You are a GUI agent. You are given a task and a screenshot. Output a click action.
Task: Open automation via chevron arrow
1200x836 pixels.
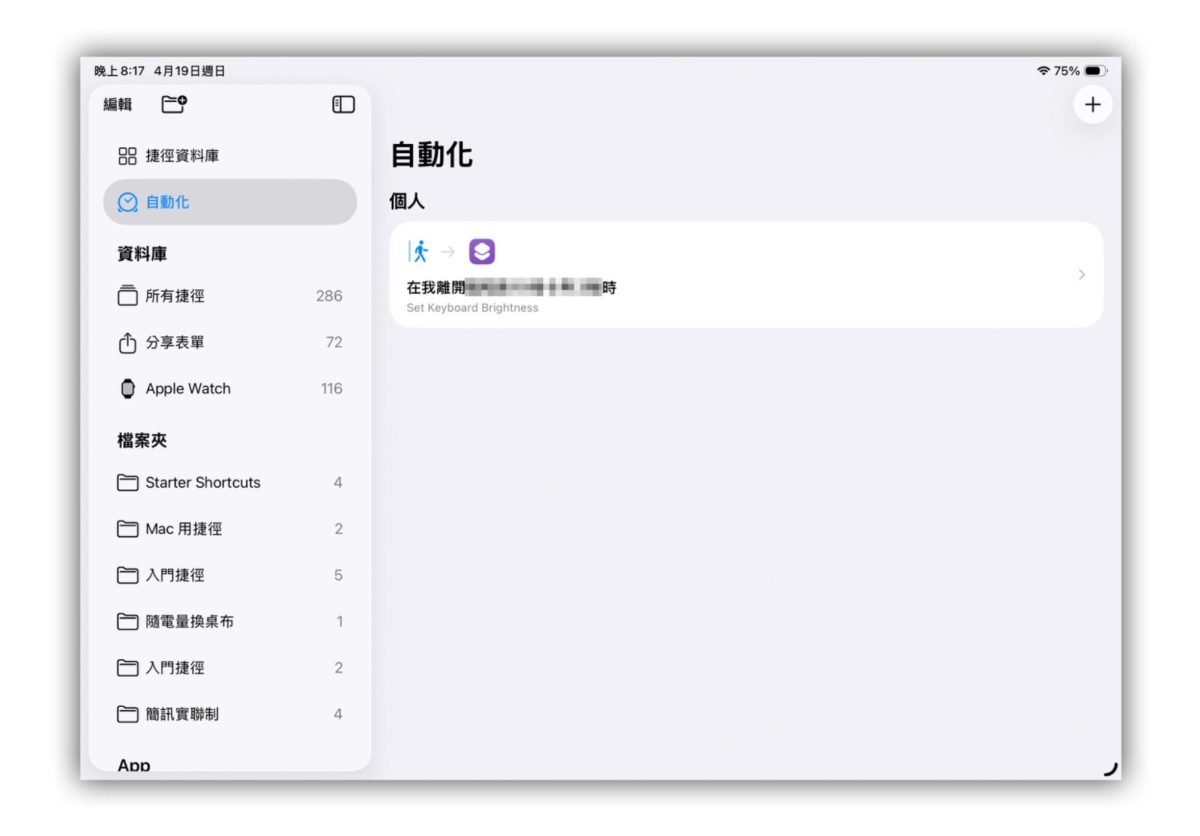pyautogui.click(x=1082, y=275)
